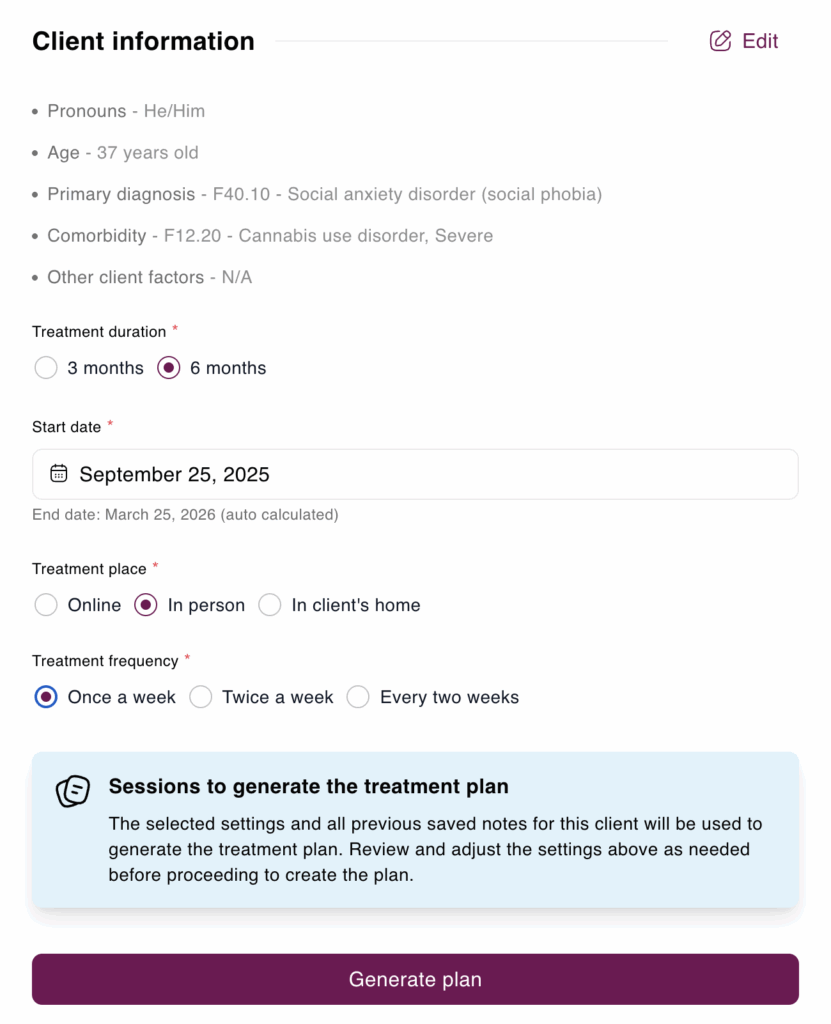The width and height of the screenshot is (831, 1024).
Task: Click the Pronouns He/Him entry
Action: point(126,111)
